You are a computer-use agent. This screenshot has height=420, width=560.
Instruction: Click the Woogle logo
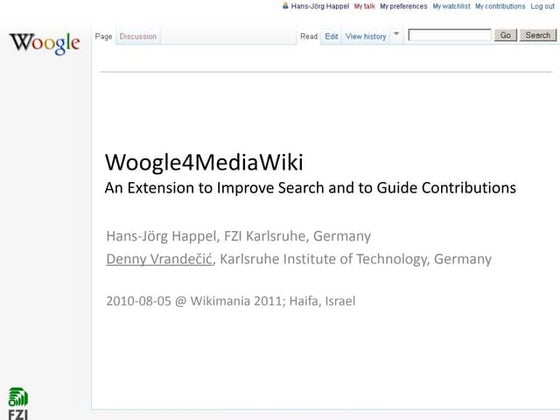44,43
